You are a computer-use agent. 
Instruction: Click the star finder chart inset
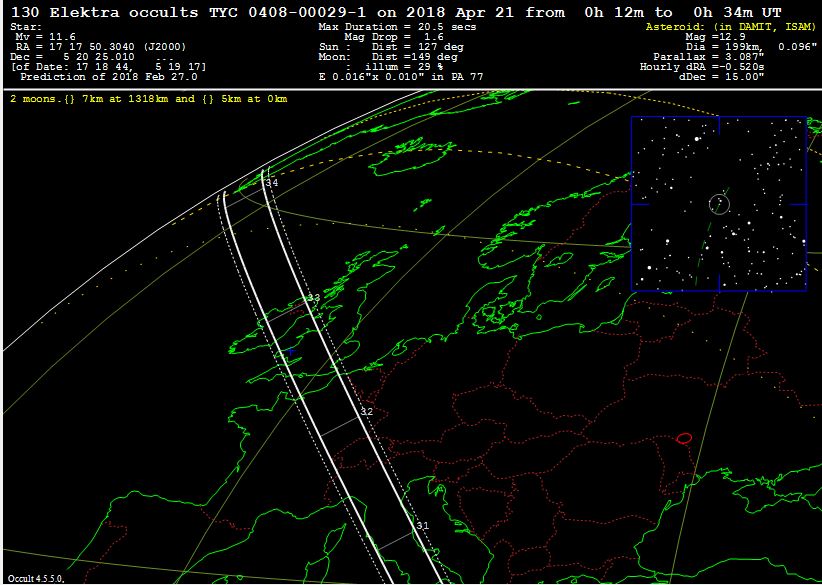[x=718, y=204]
